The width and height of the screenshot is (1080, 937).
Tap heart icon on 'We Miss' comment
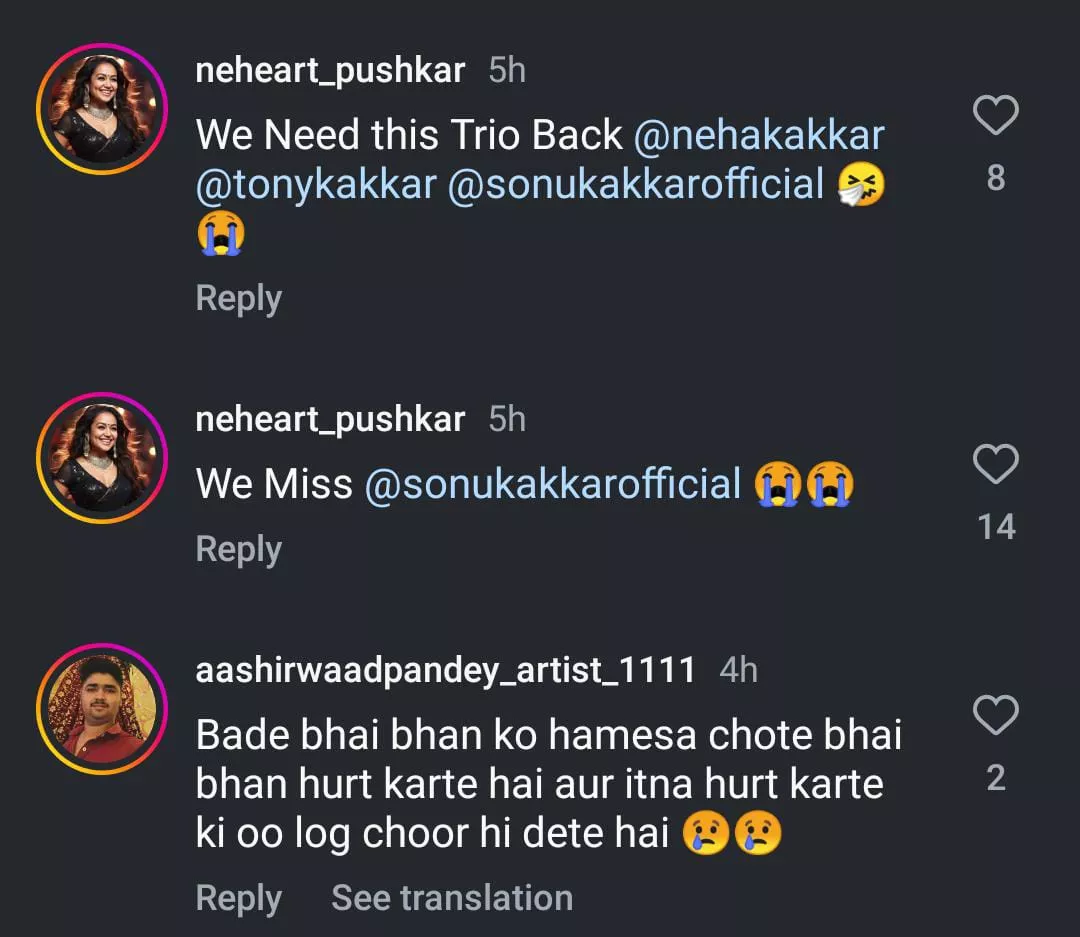pyautogui.click(x=995, y=465)
